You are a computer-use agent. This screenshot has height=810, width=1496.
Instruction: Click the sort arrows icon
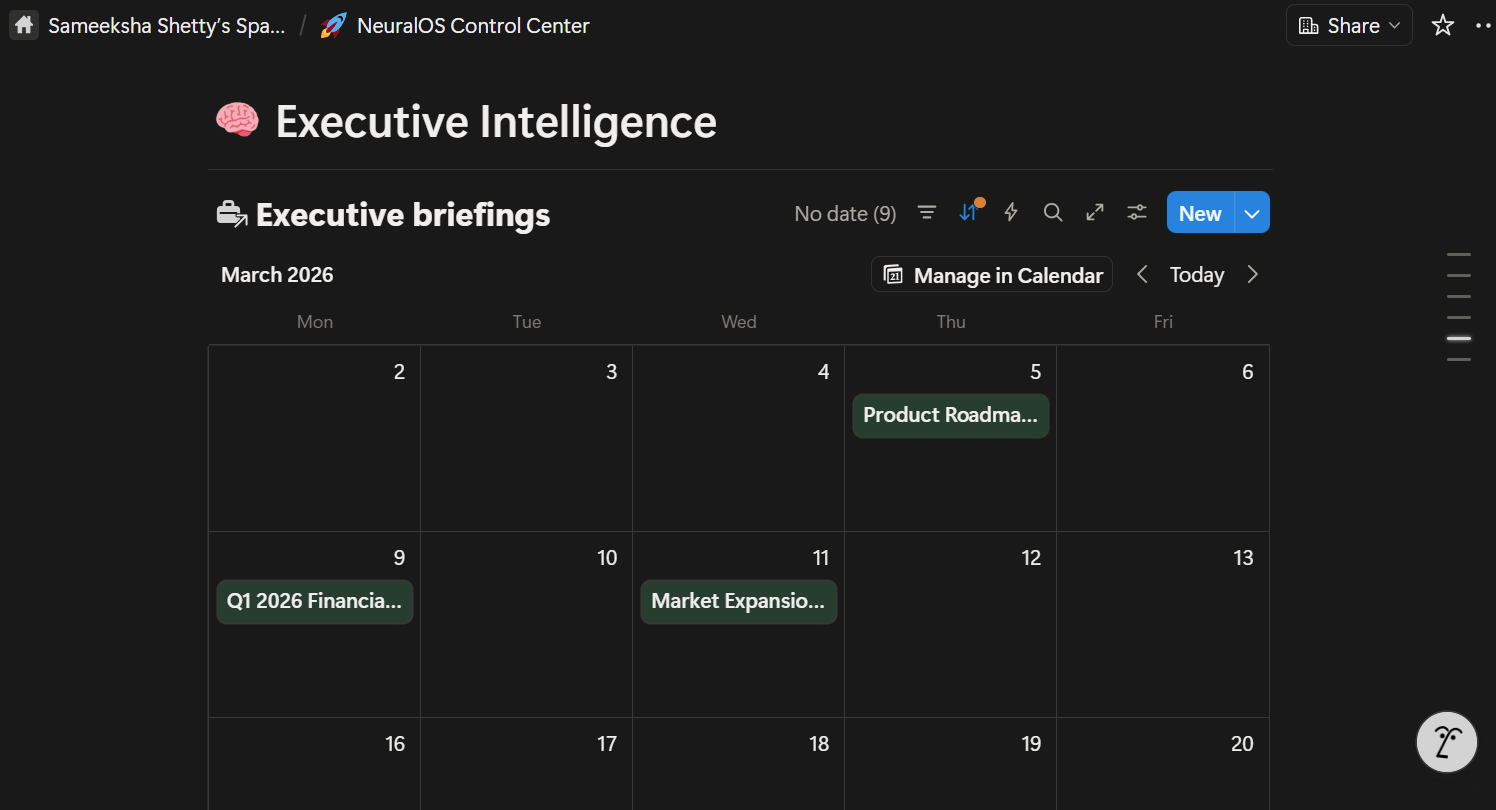tap(968, 212)
